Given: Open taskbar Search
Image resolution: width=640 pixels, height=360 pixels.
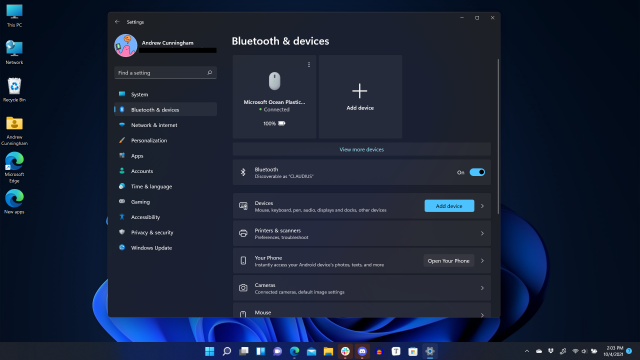Looking at the screenshot, I should point(227,351).
